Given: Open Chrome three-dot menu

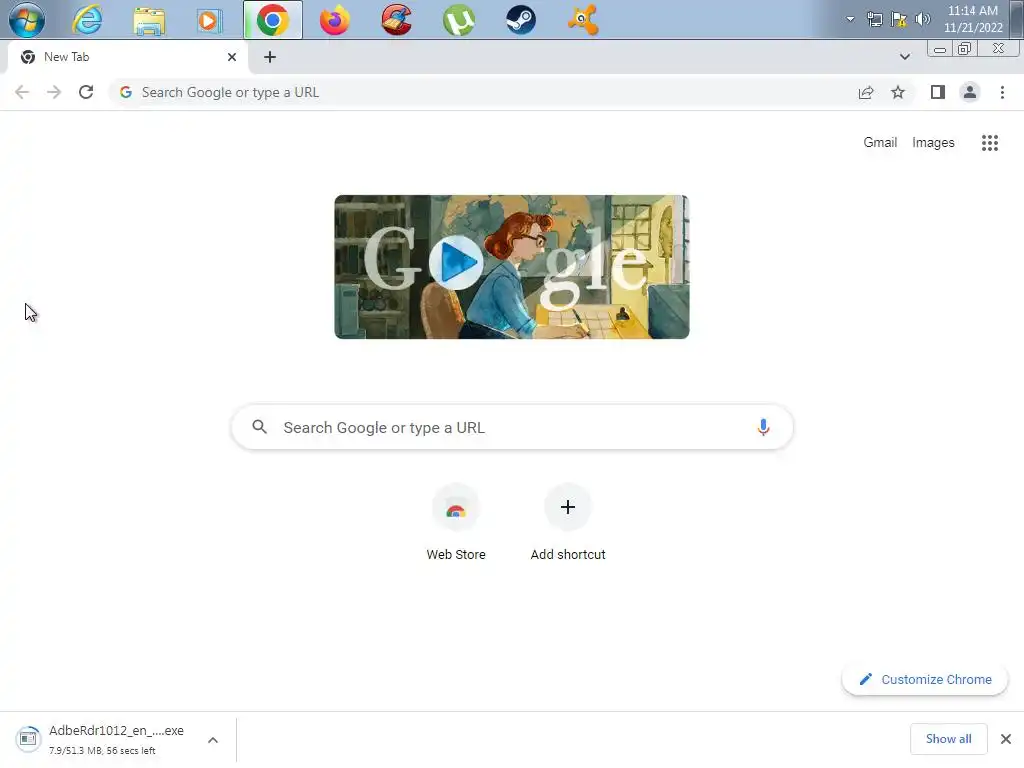Looking at the screenshot, I should click(1002, 92).
